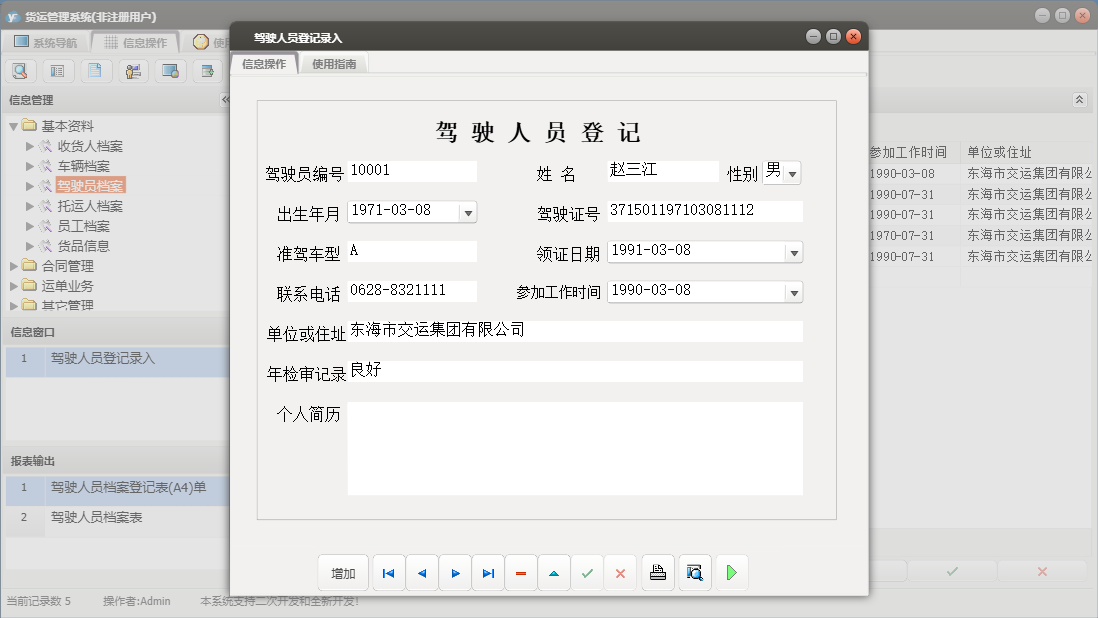Cancel edits with the red X icon
Screen dimensions: 1098x618
621,572
